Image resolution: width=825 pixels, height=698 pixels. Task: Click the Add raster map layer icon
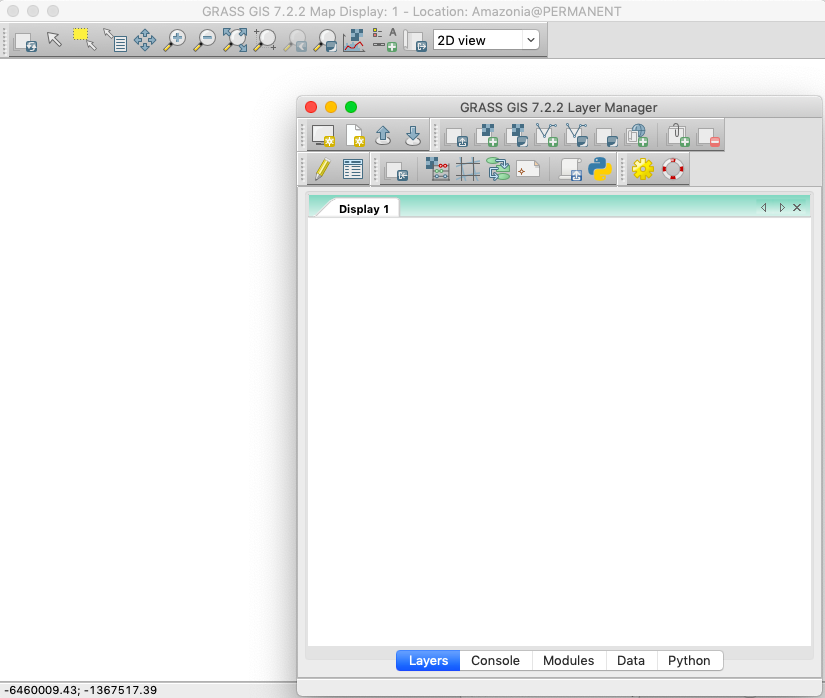tap(487, 135)
